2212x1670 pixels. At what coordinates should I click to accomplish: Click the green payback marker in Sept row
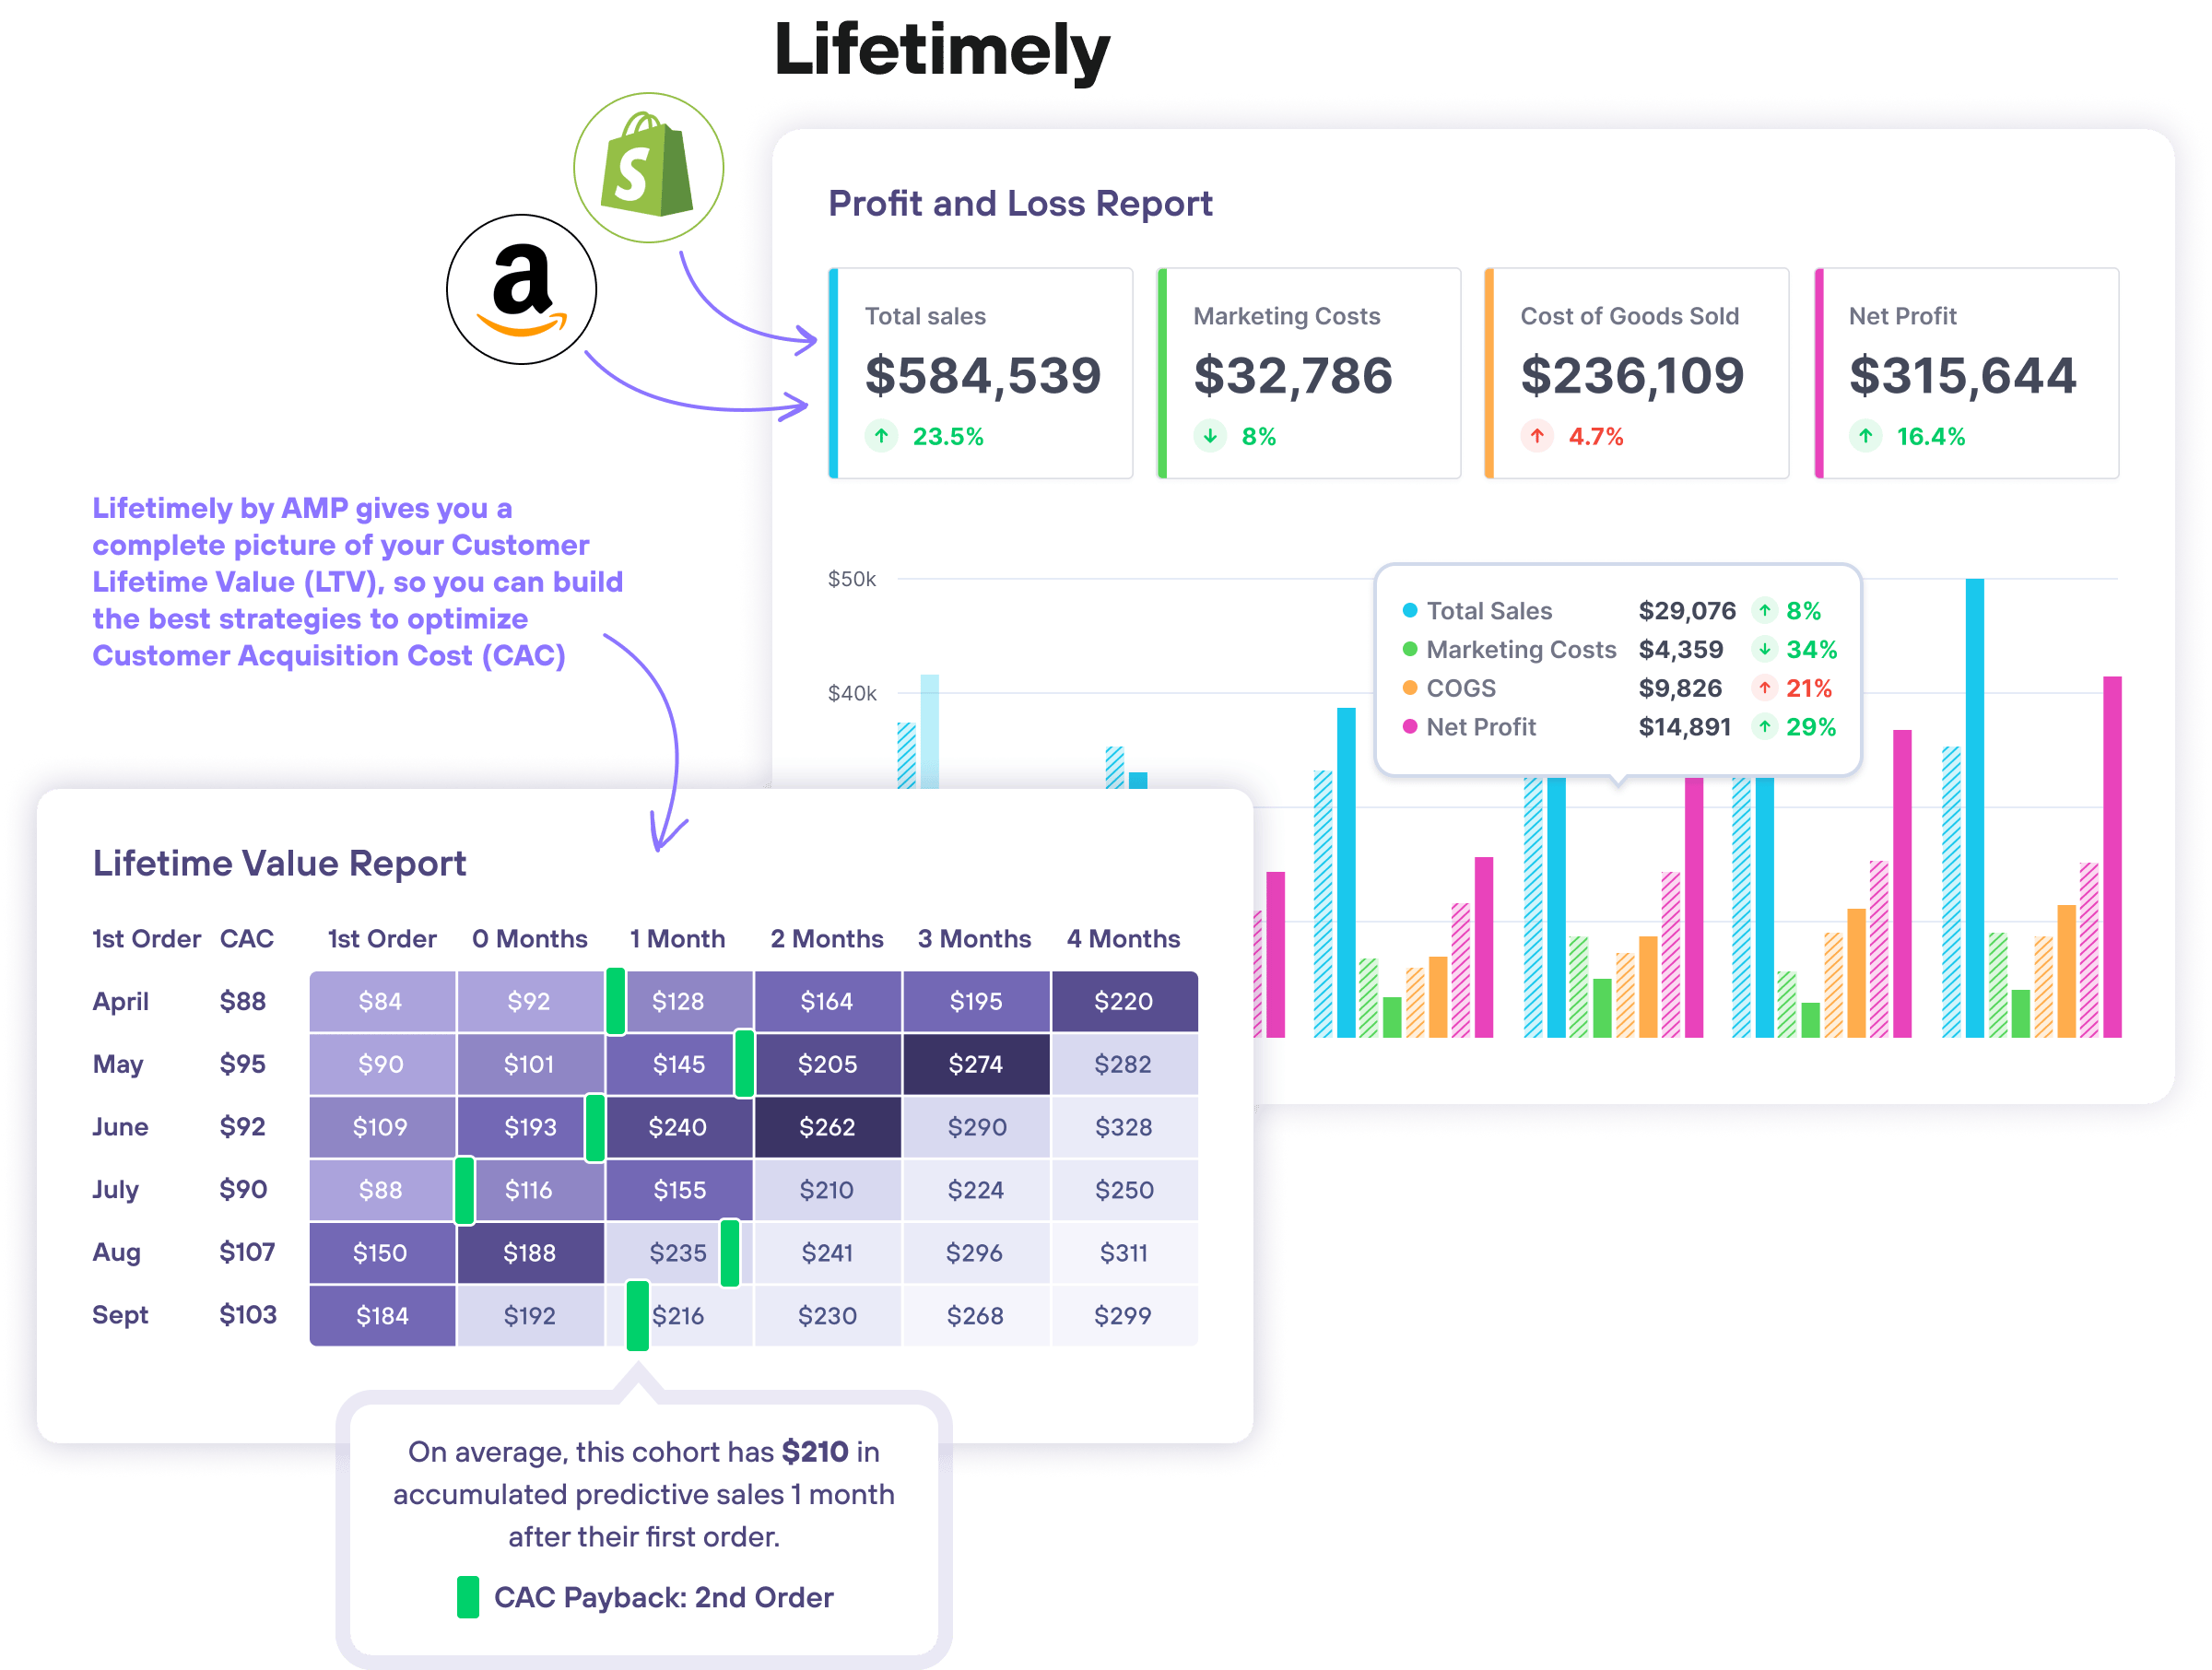click(638, 1315)
